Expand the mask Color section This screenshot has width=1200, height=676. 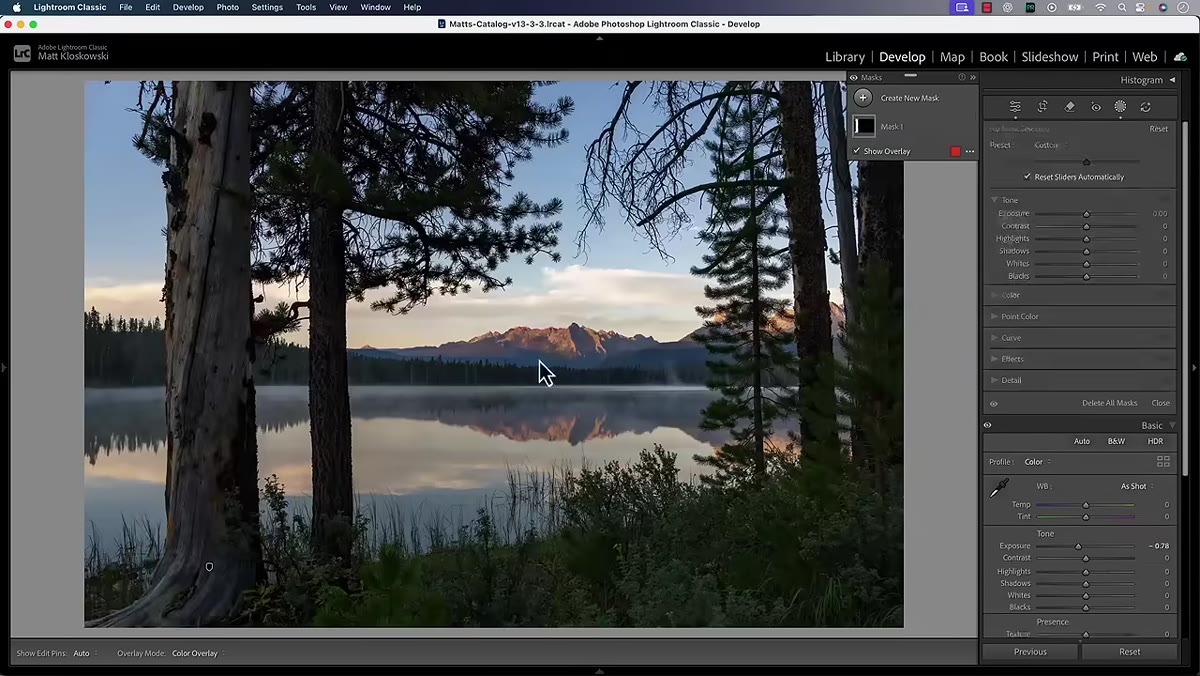pyautogui.click(x=995, y=295)
